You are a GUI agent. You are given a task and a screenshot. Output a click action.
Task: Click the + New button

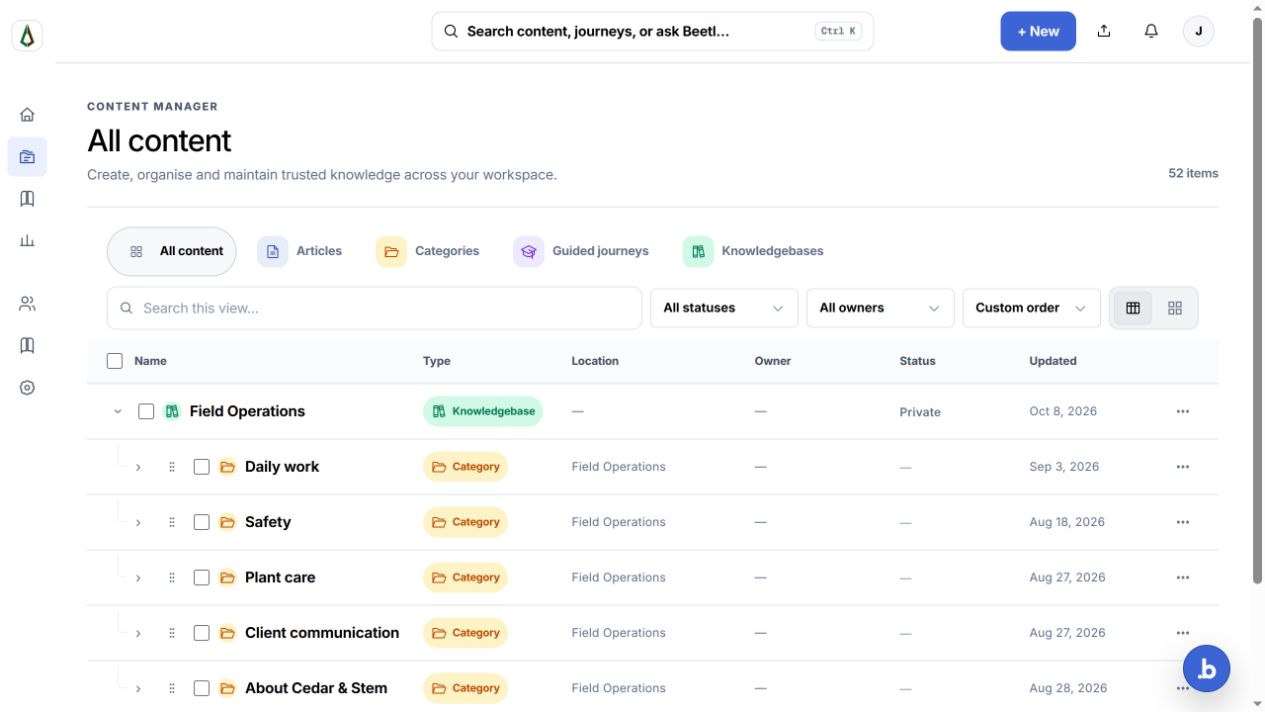pyautogui.click(x=1038, y=31)
